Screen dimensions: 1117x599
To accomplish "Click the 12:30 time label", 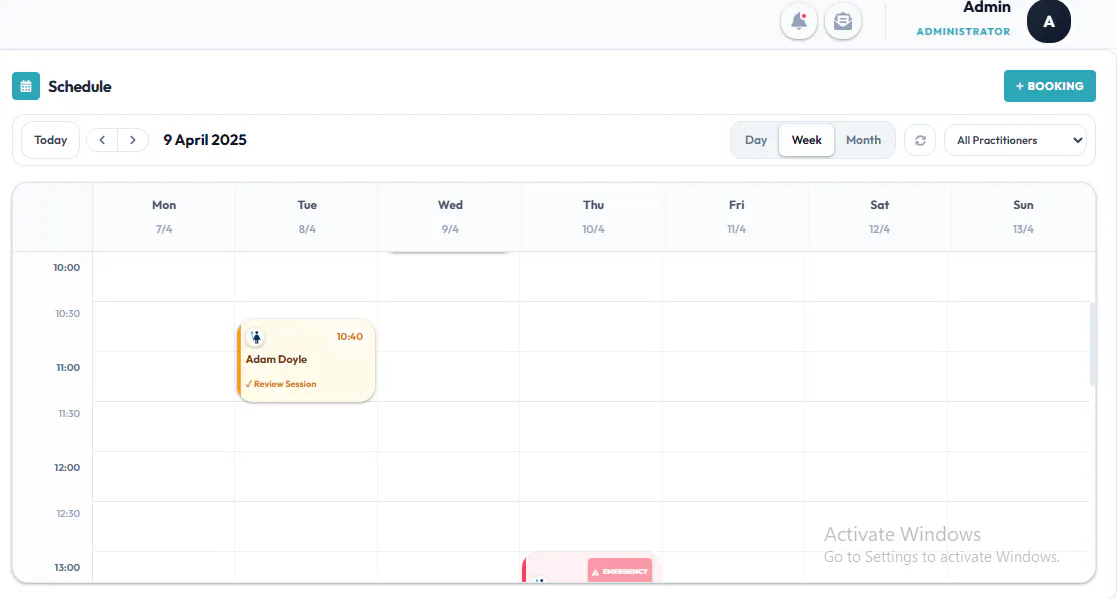I will click(x=68, y=514).
